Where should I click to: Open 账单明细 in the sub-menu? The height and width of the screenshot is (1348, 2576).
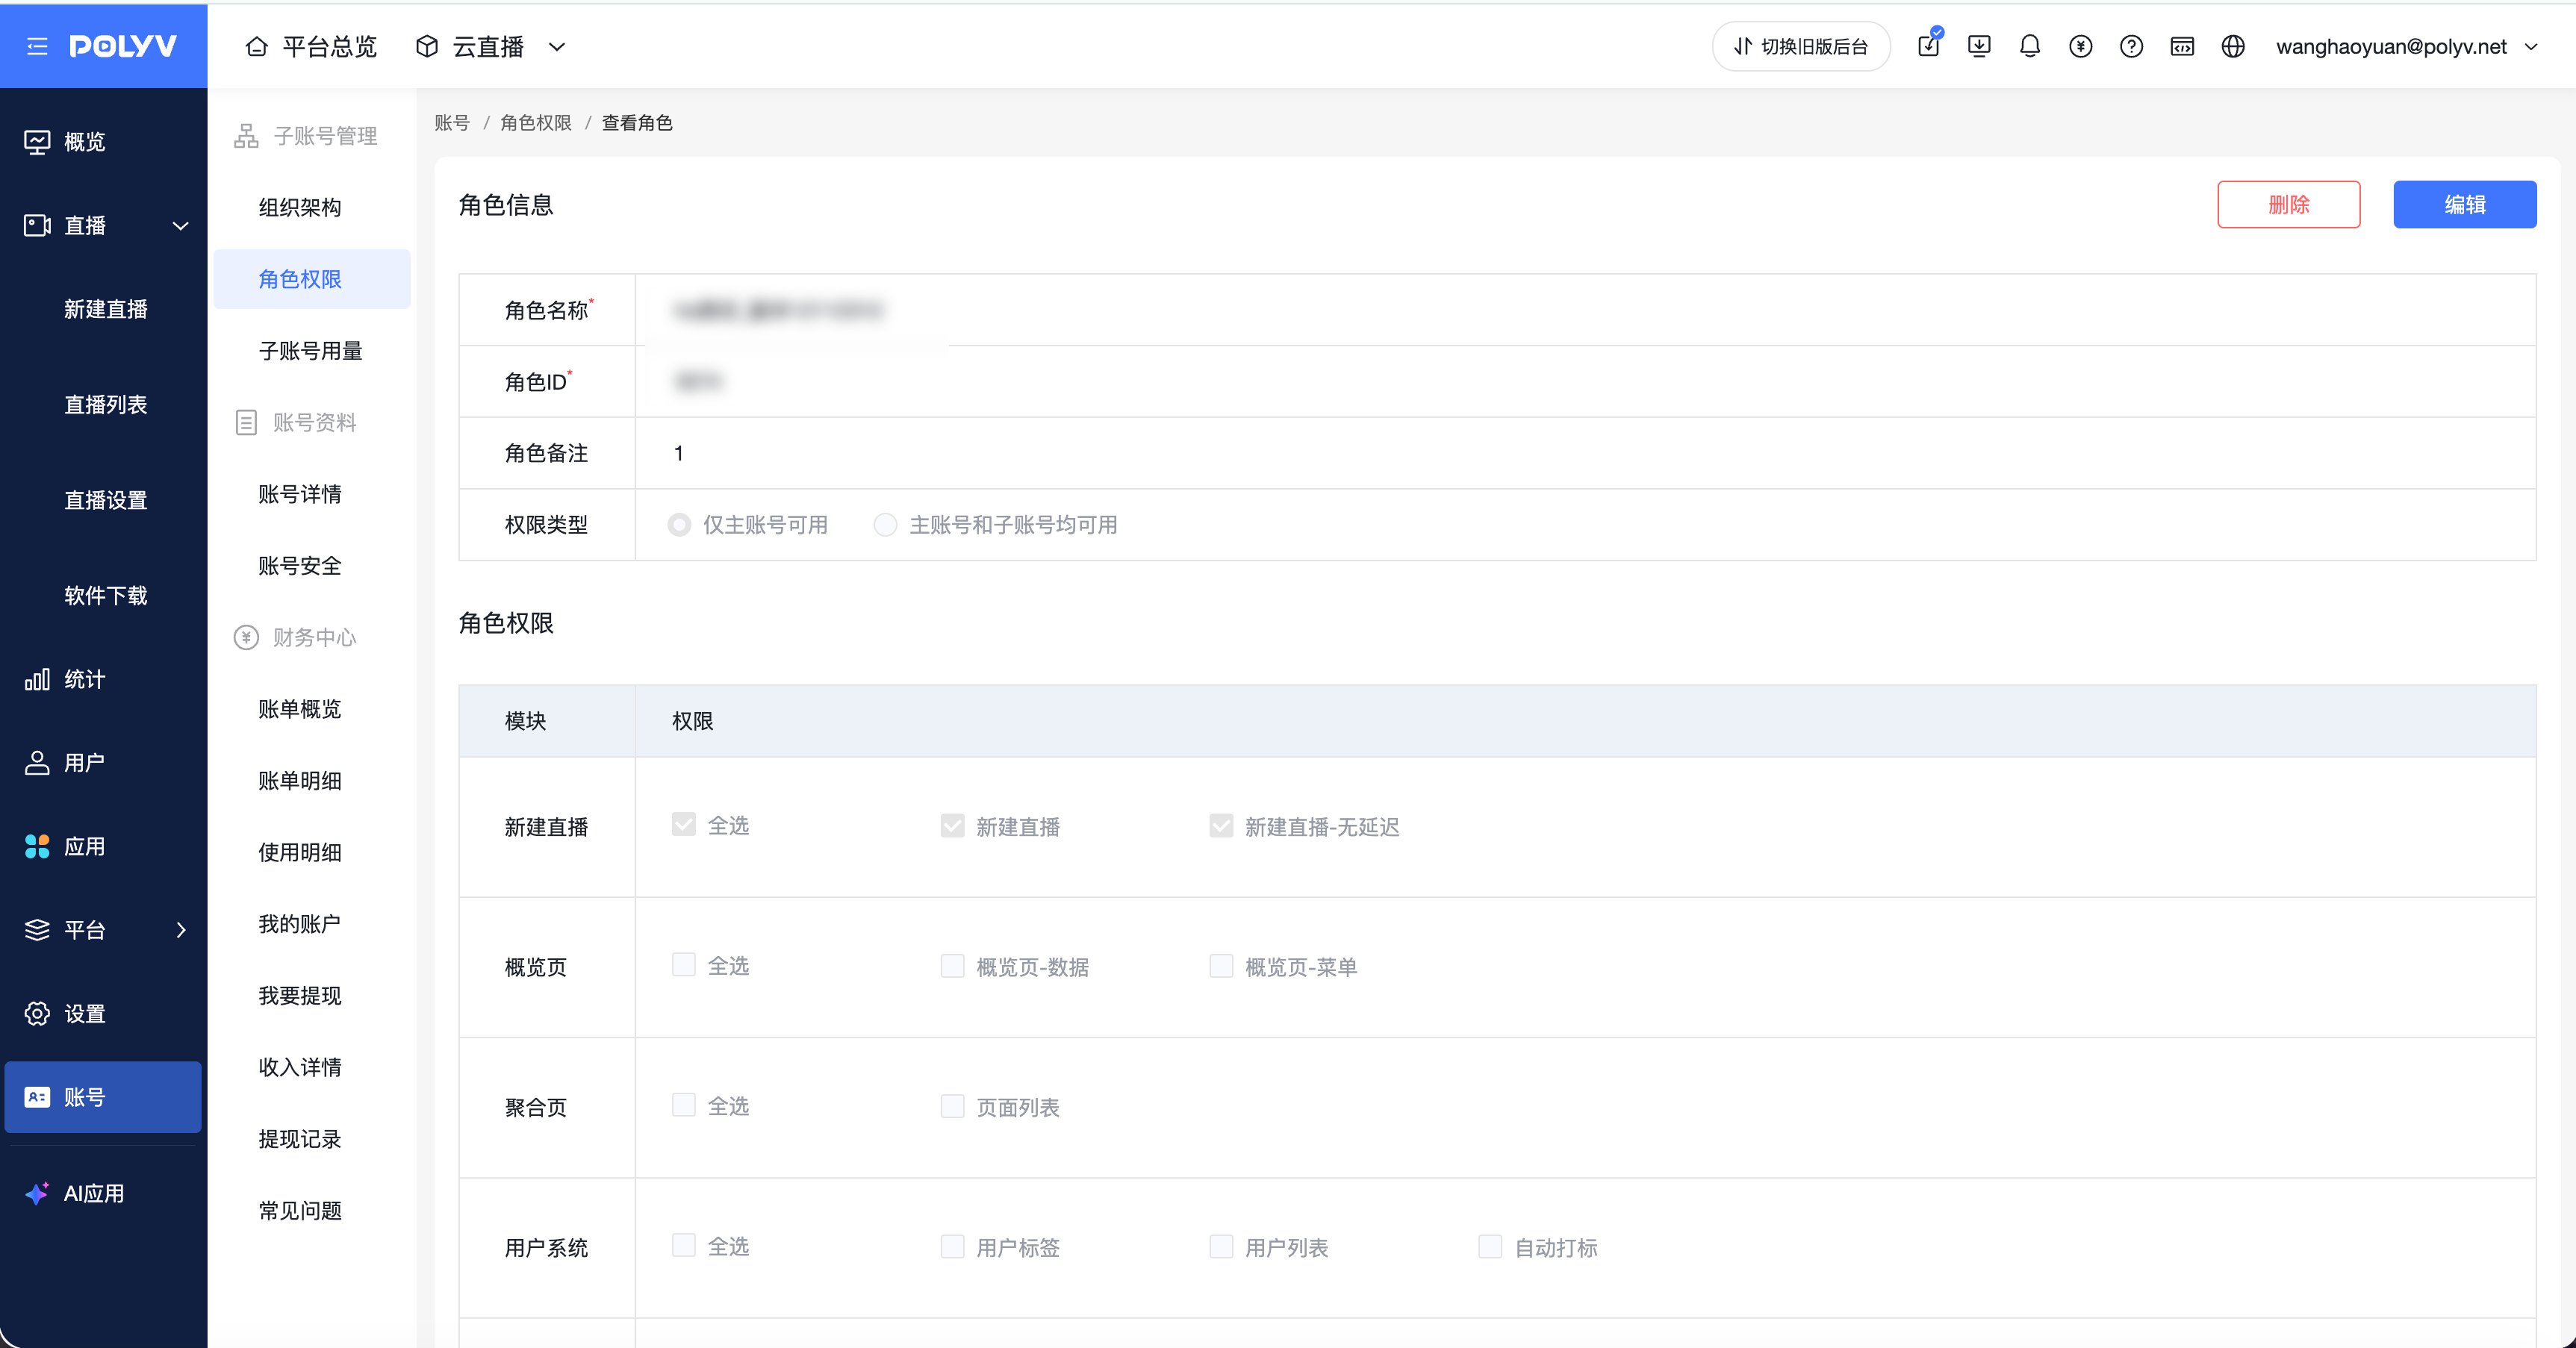click(x=300, y=781)
